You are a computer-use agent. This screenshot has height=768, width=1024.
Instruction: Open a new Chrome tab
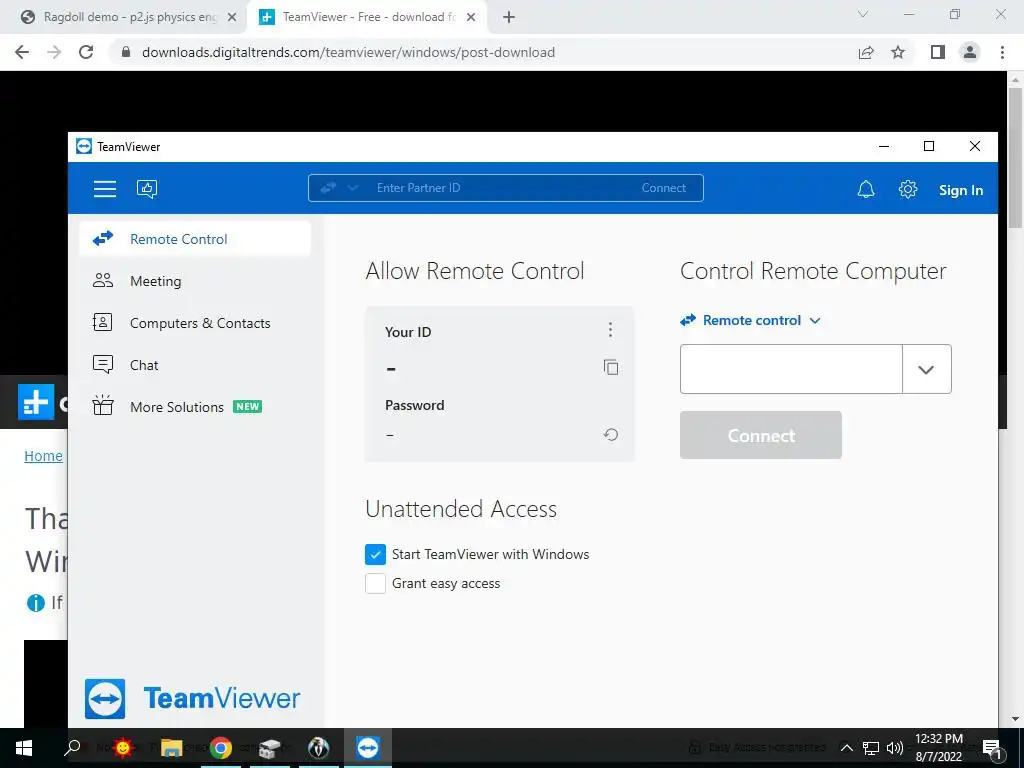point(509,18)
